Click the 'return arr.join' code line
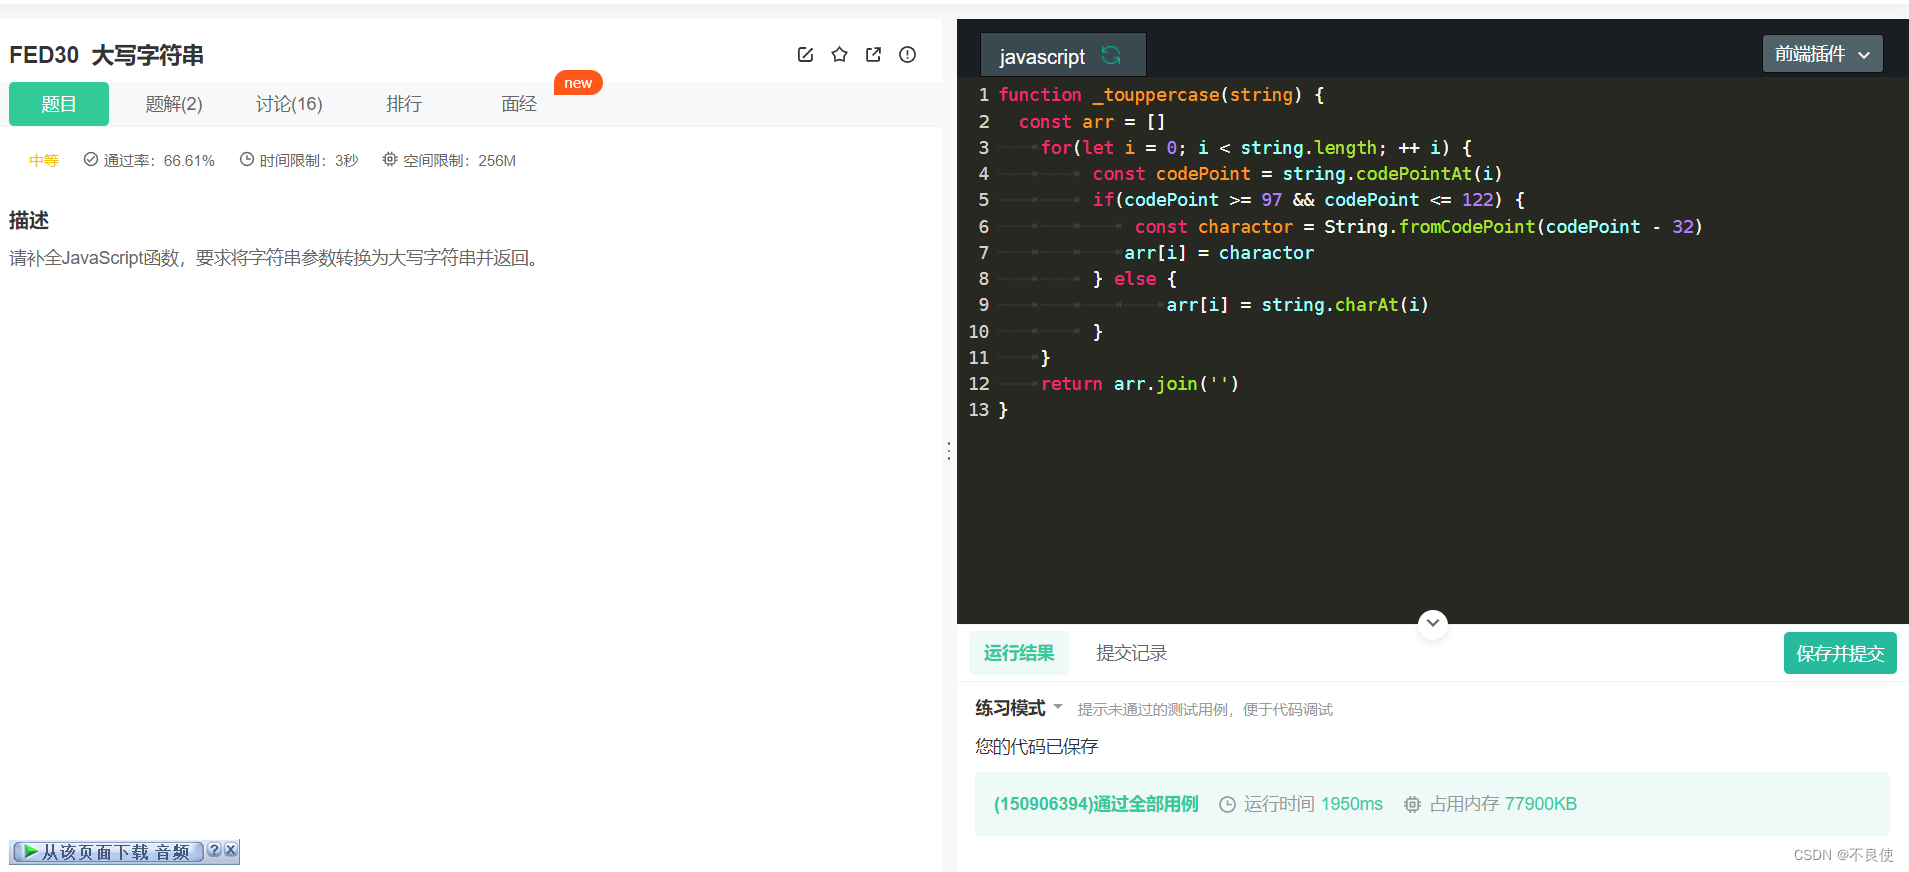Screen dimensions: 1909x872 click(1140, 384)
